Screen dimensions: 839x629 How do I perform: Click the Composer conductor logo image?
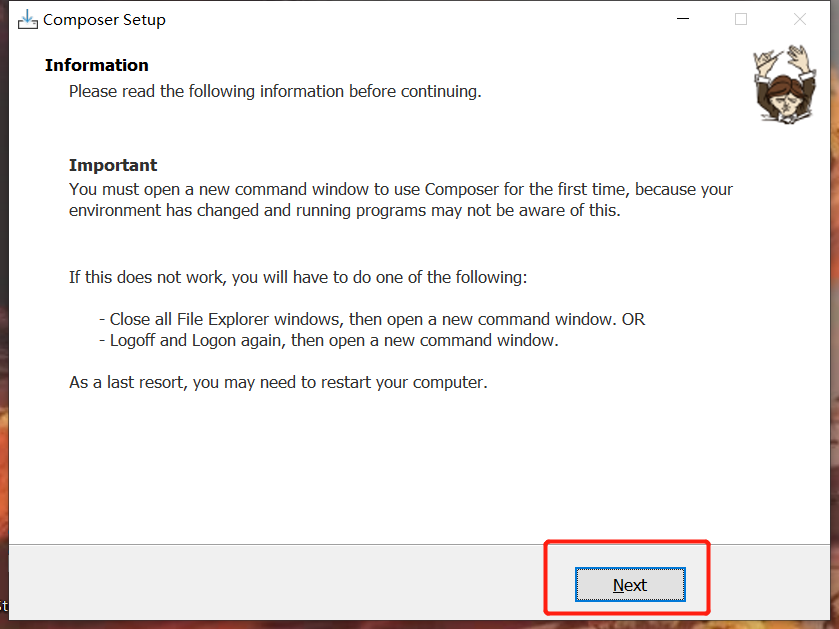coord(784,84)
